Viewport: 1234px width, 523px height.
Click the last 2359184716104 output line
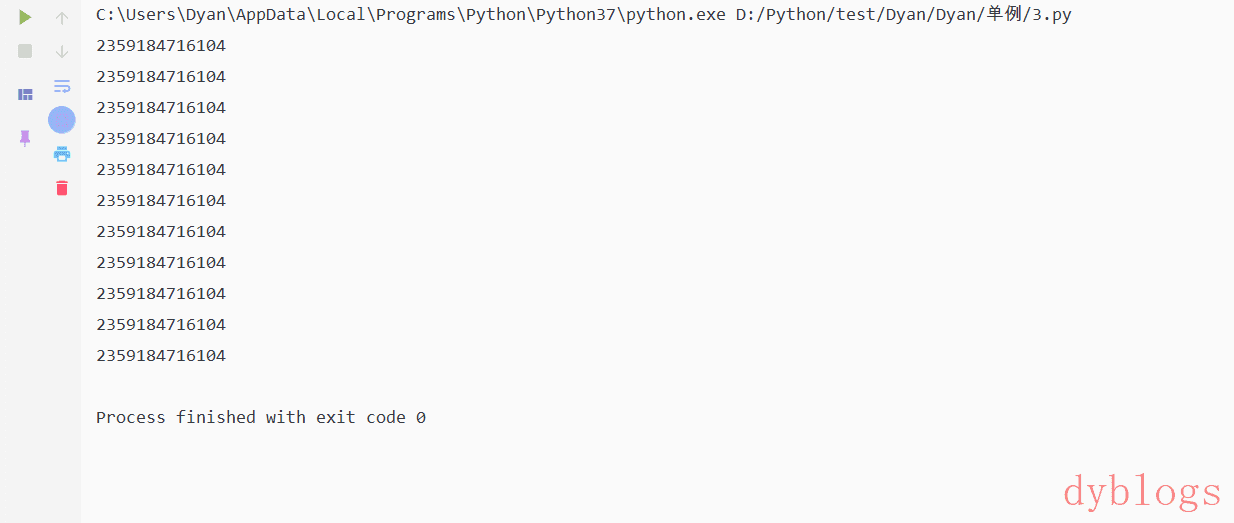pyautogui.click(x=161, y=356)
